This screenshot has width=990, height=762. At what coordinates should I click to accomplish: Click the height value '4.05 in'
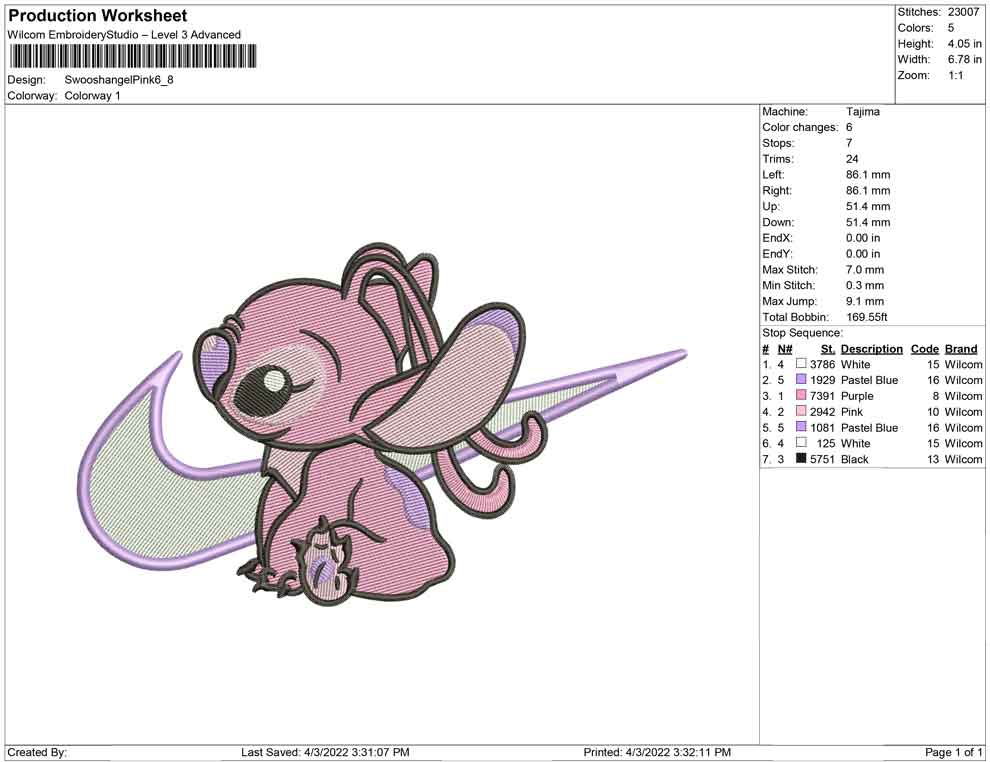pyautogui.click(x=964, y=44)
